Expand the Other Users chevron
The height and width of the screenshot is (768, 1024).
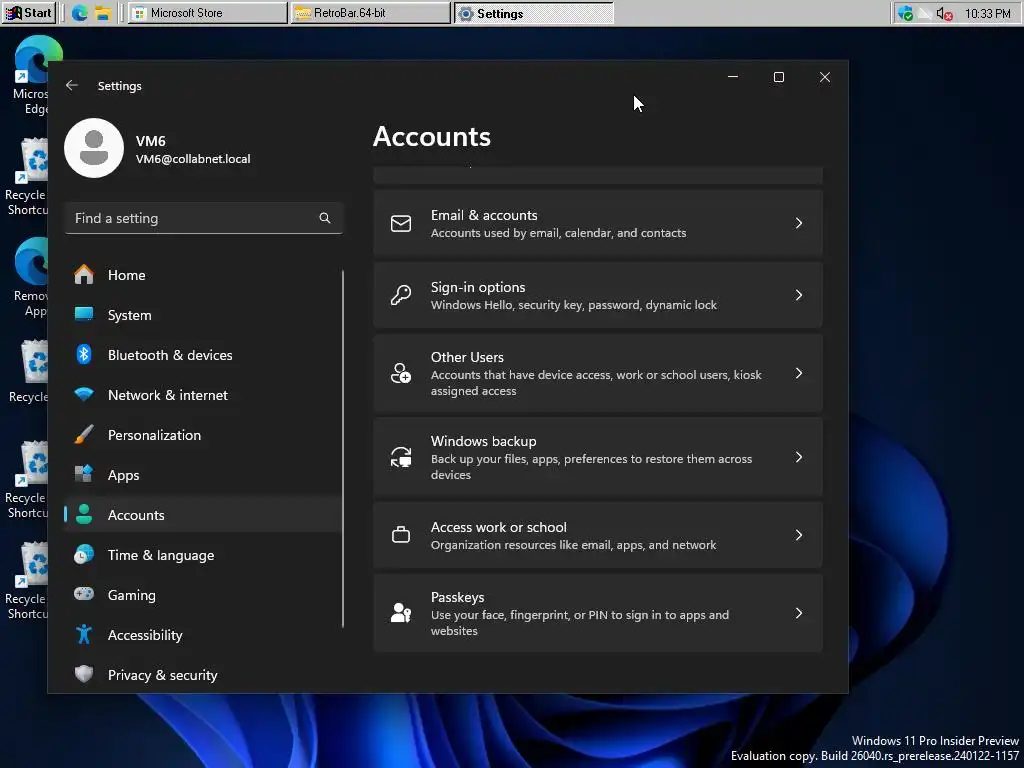click(799, 373)
